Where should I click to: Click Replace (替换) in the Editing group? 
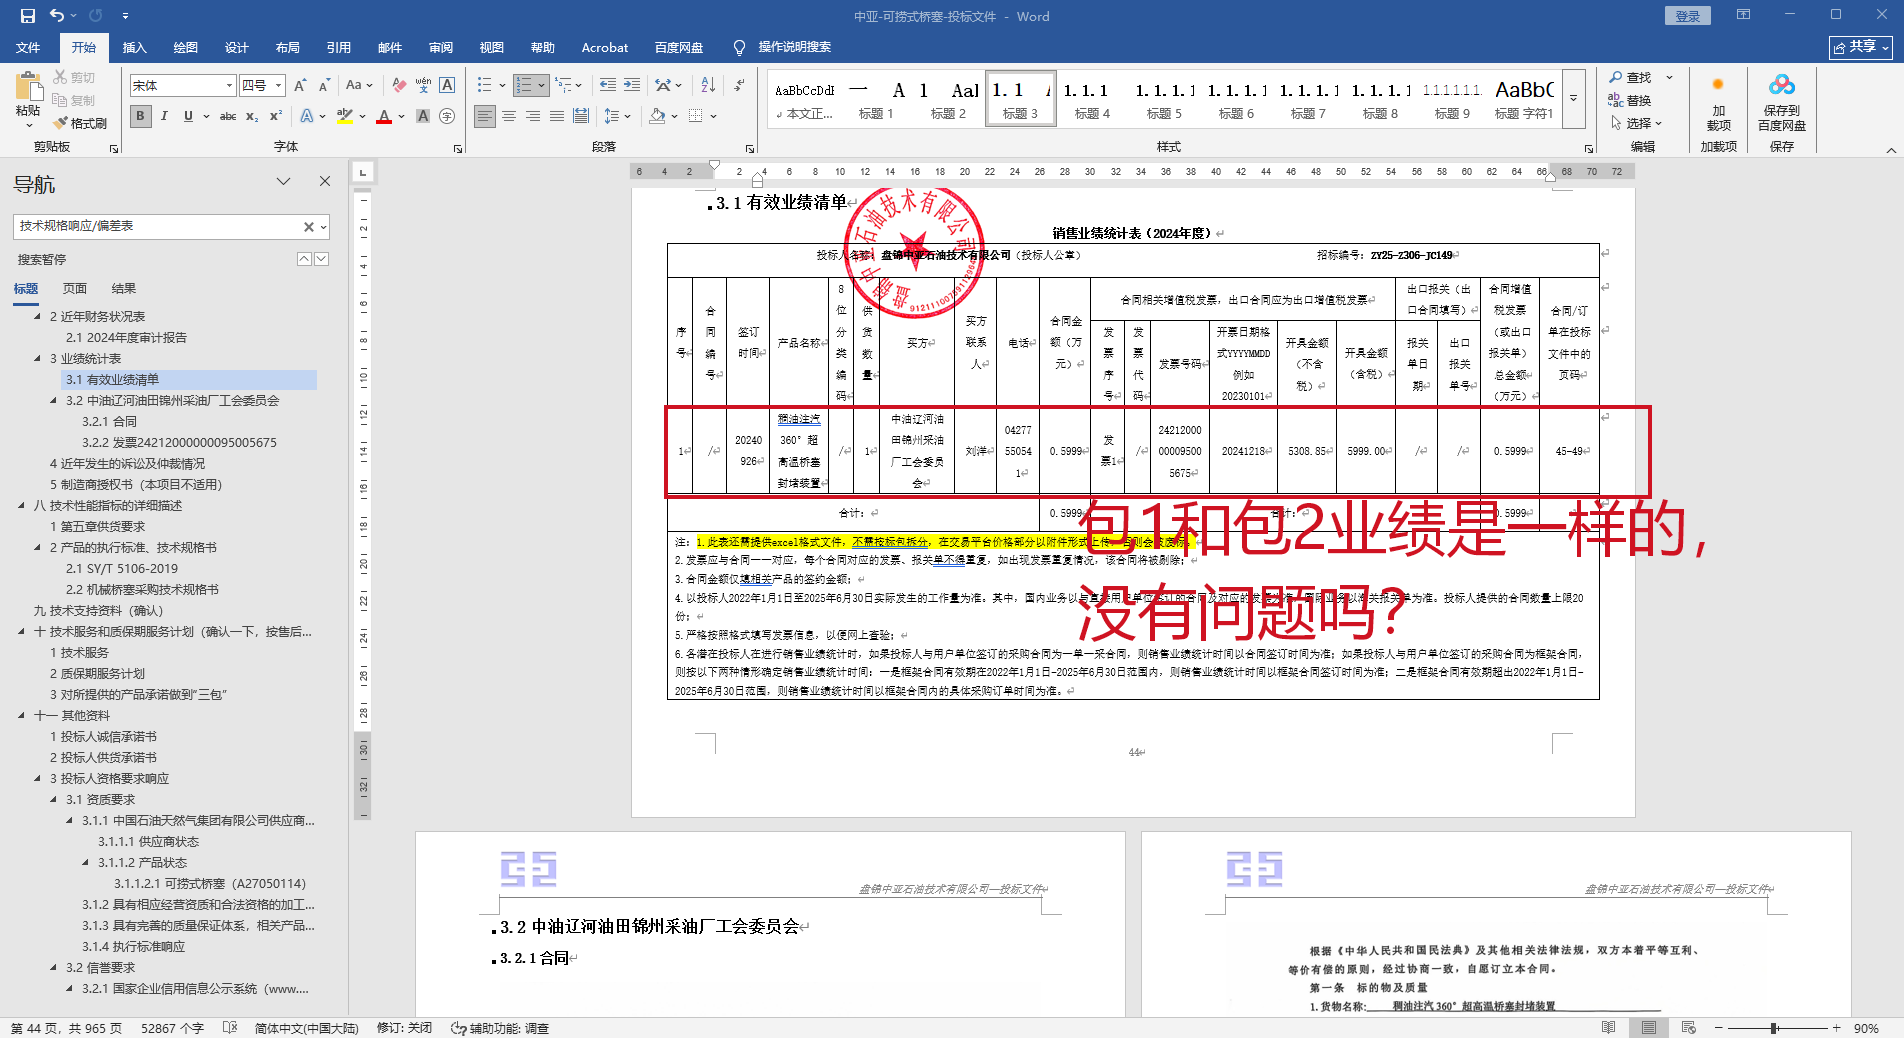(x=1630, y=100)
